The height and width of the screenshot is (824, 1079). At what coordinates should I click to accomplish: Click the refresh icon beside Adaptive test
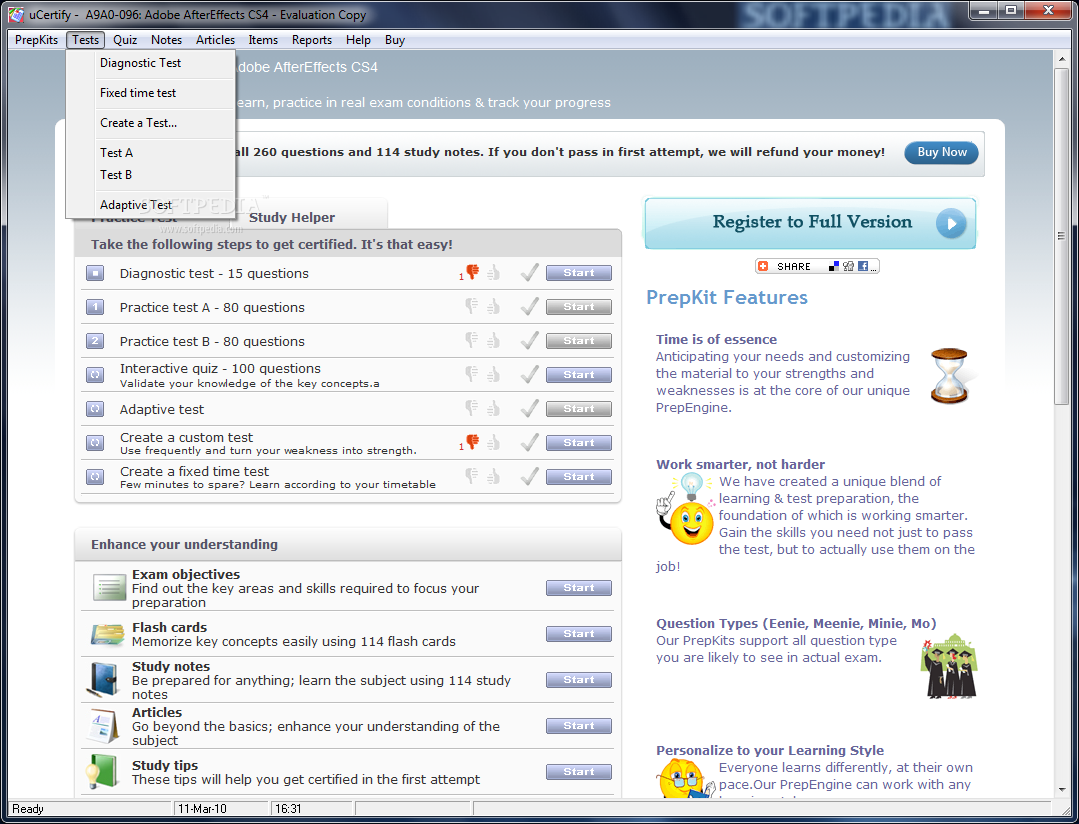[x=95, y=409]
